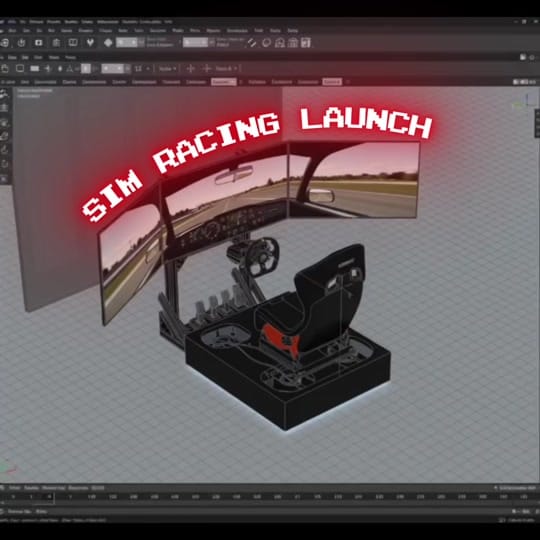This screenshot has height=540, width=540.
Task: Click the diagonal pencil-like icon in top toolbar
Action: (252, 43)
